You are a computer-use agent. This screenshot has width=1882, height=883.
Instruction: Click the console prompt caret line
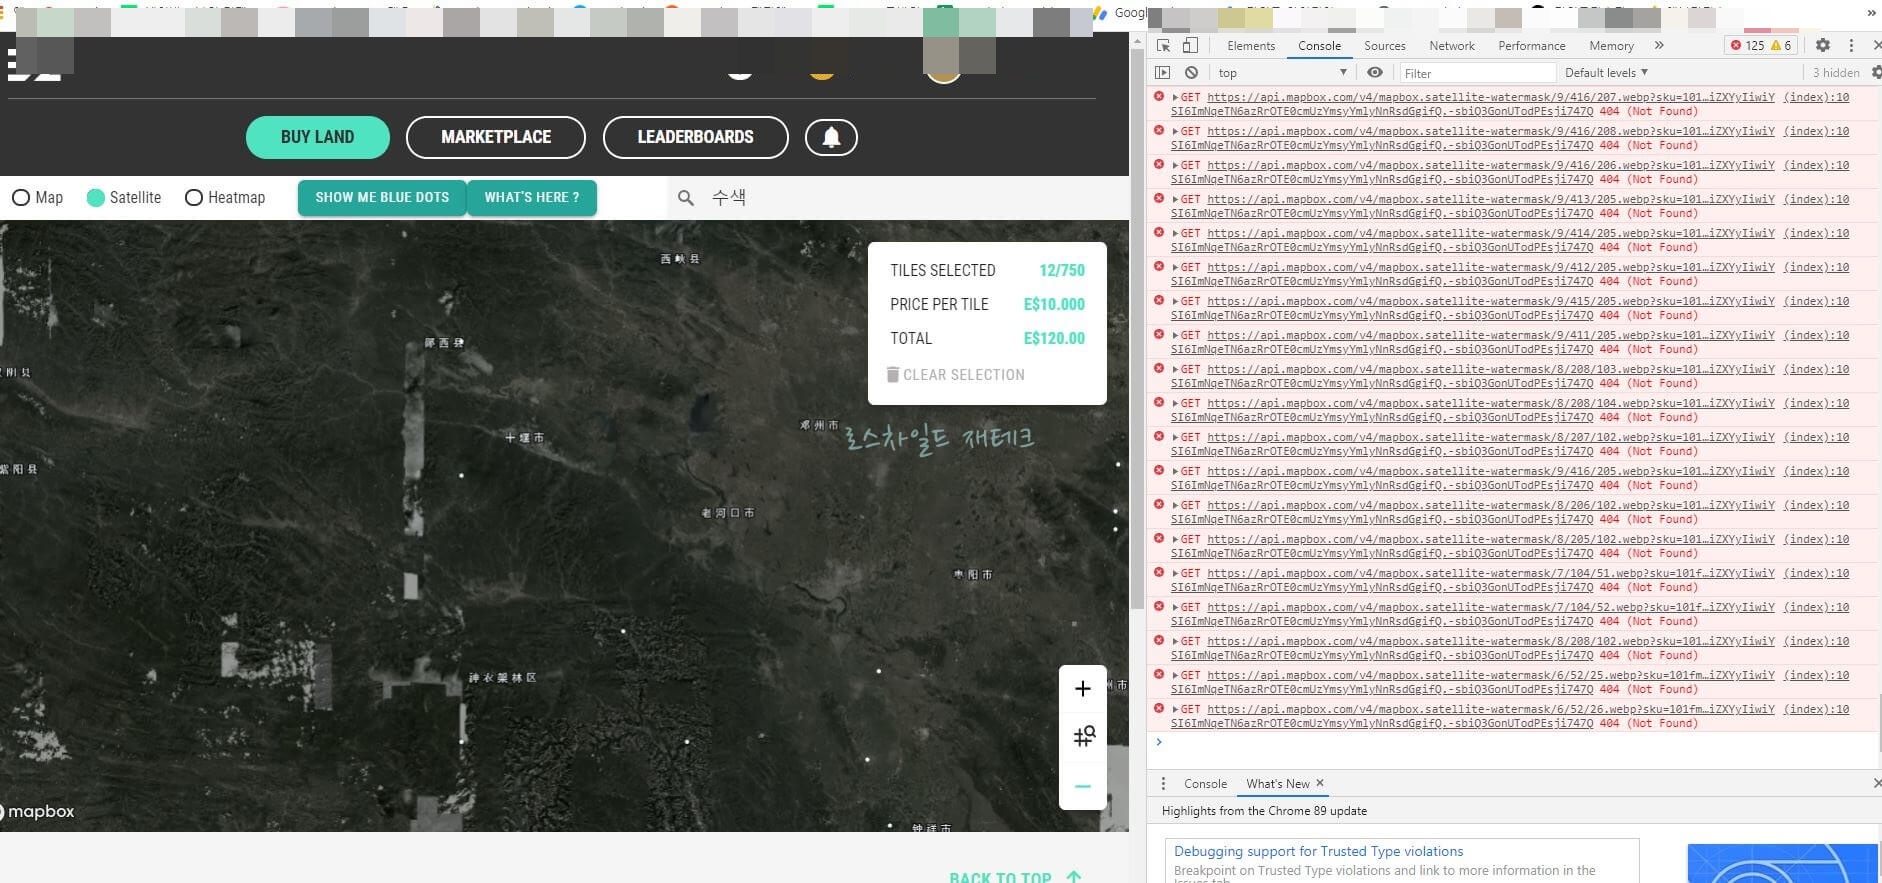click(x=1514, y=743)
